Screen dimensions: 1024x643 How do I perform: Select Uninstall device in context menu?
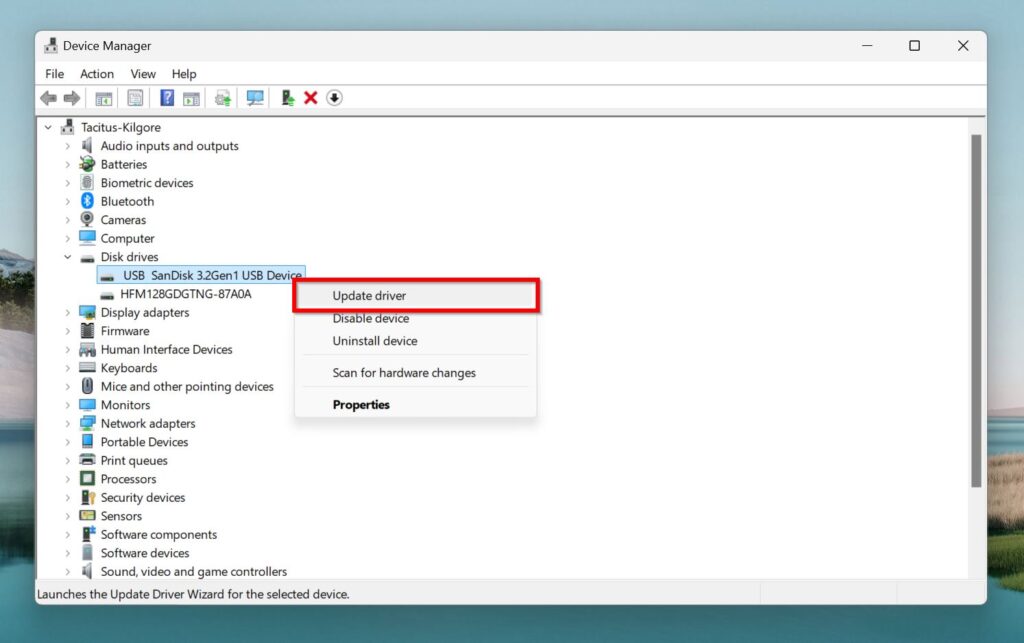[374, 341]
